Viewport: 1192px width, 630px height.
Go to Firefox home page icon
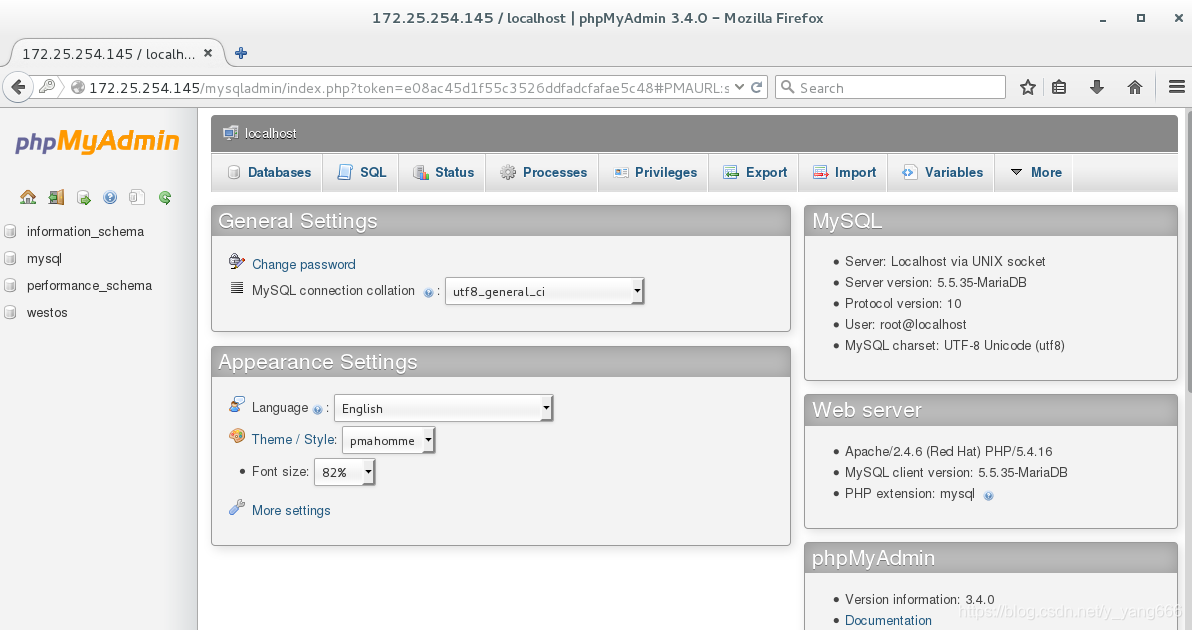1135,87
